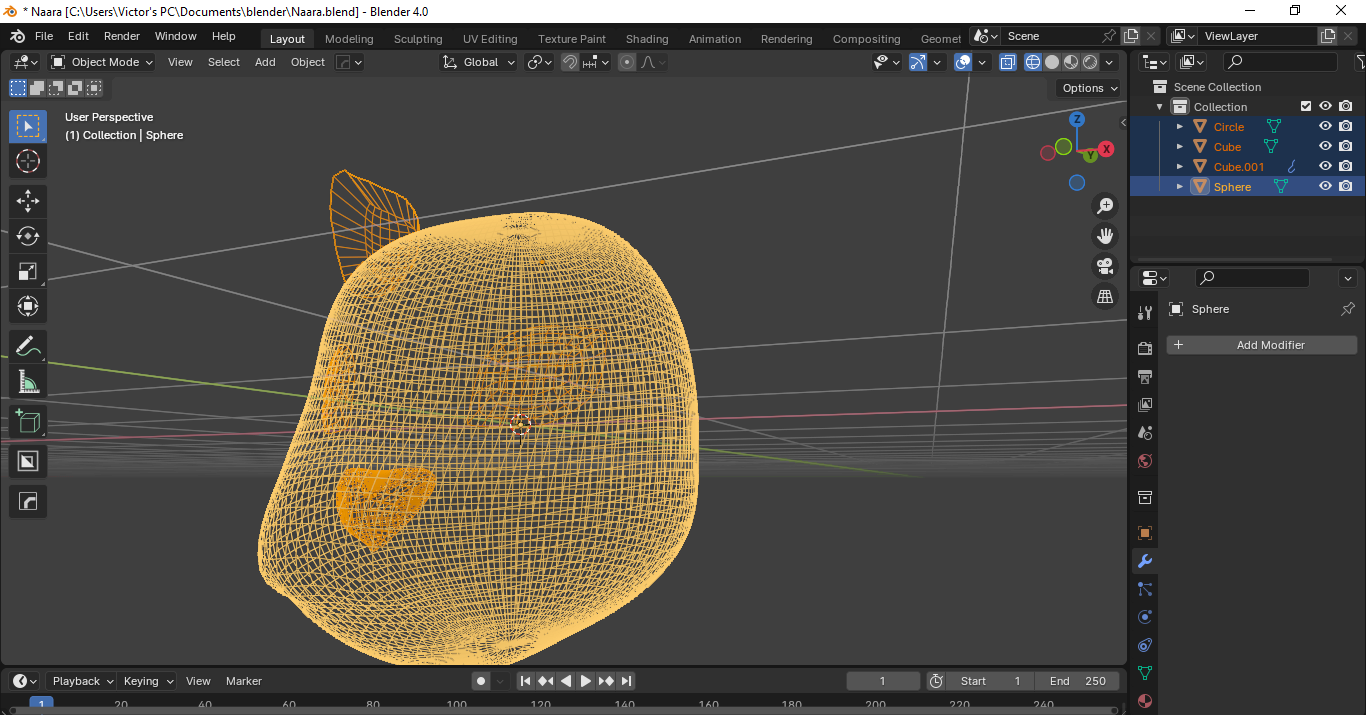Select the Move tool
The width and height of the screenshot is (1366, 715).
tap(28, 201)
